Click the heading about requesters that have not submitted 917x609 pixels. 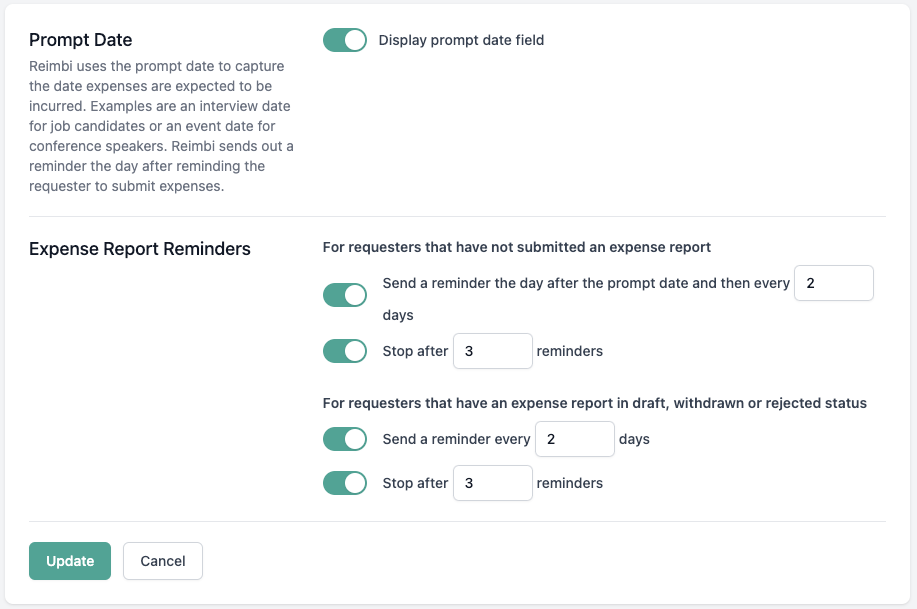point(516,247)
